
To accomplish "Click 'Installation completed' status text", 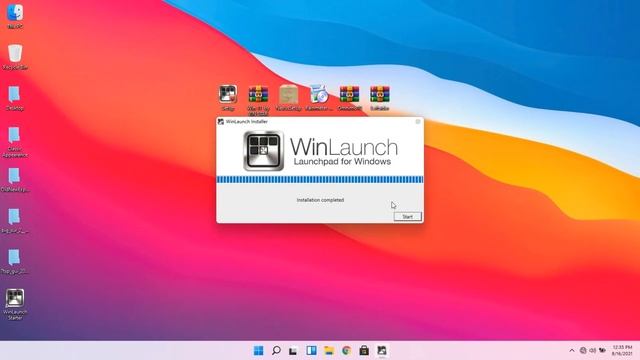I will 320,200.
